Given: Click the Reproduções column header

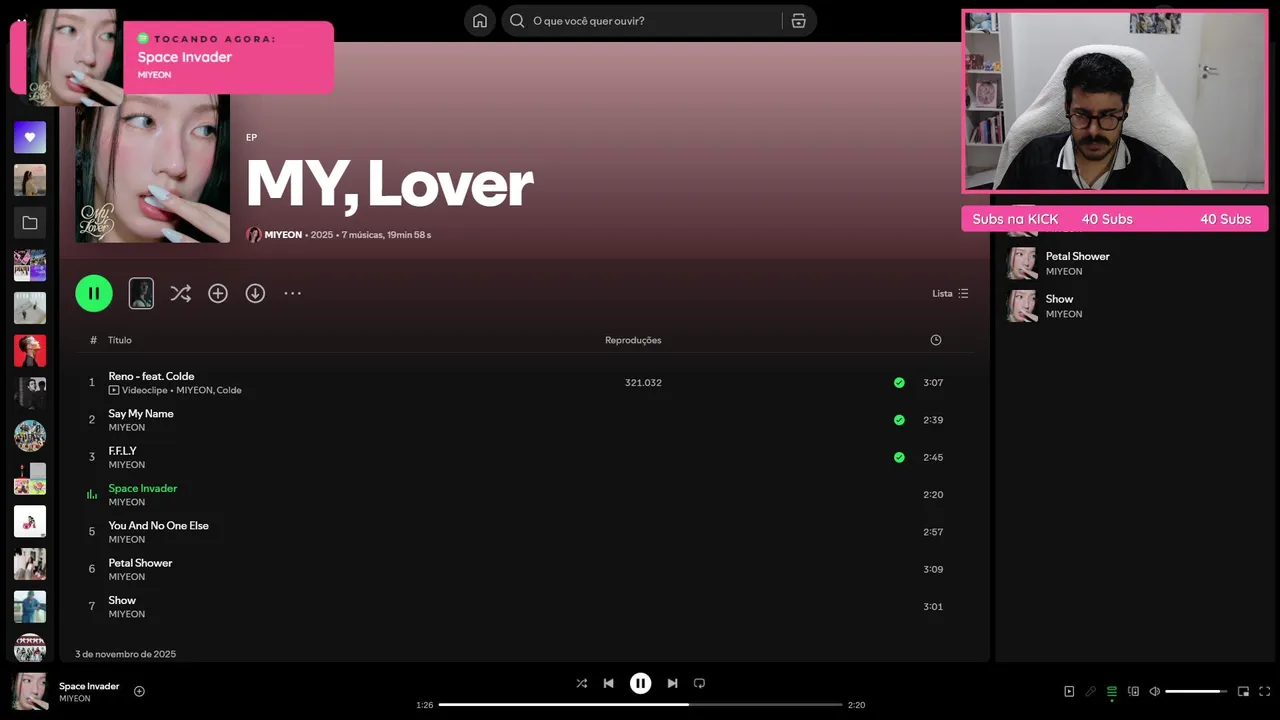Looking at the screenshot, I should coord(633,340).
